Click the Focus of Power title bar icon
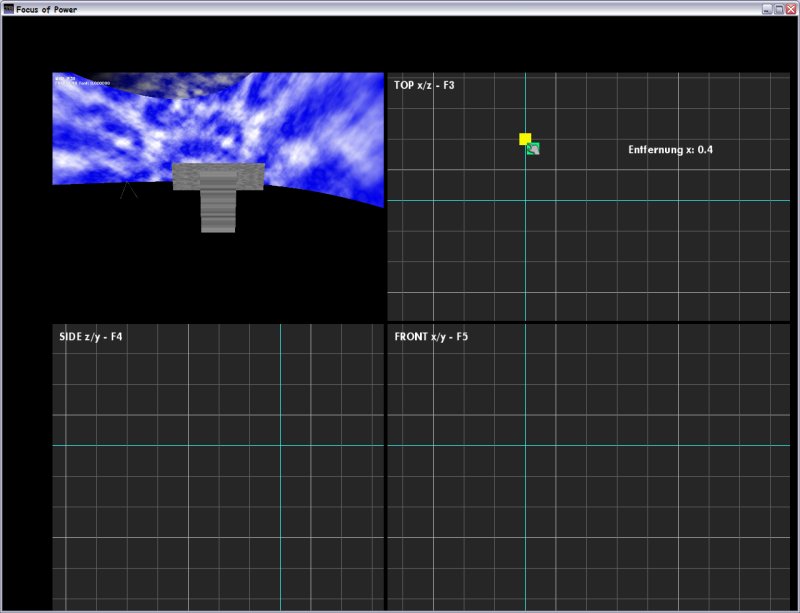The height and width of the screenshot is (613, 800). (x=8, y=8)
